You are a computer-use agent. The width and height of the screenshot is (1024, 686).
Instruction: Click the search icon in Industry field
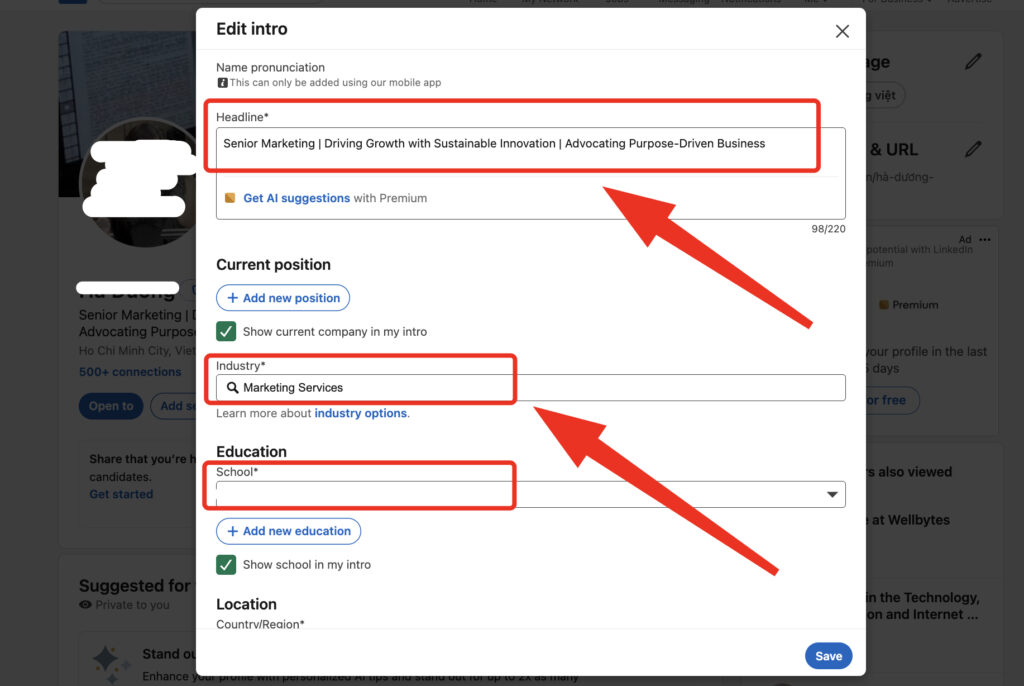click(232, 387)
